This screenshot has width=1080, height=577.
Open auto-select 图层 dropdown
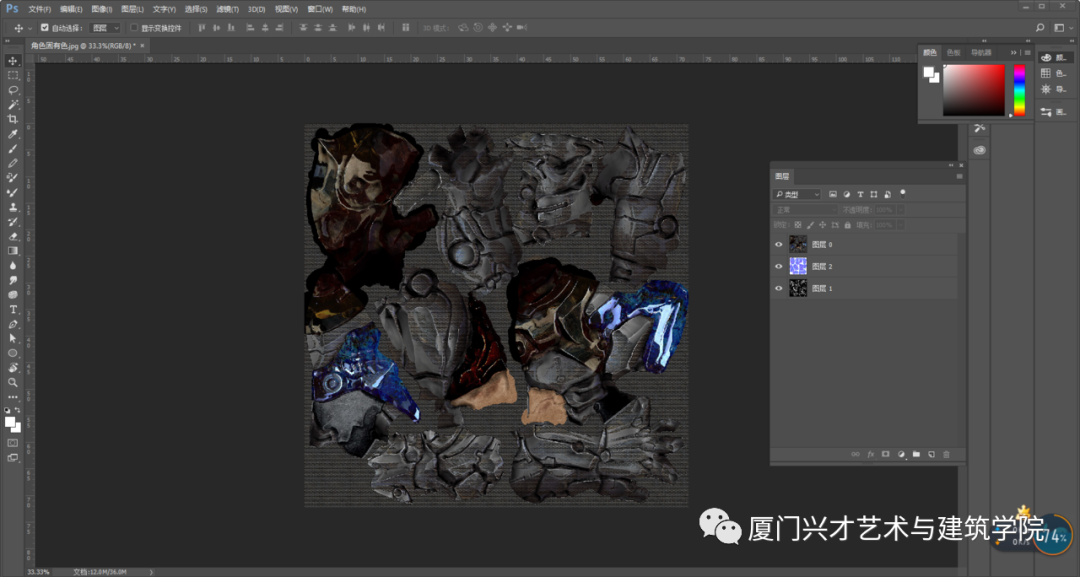point(105,28)
